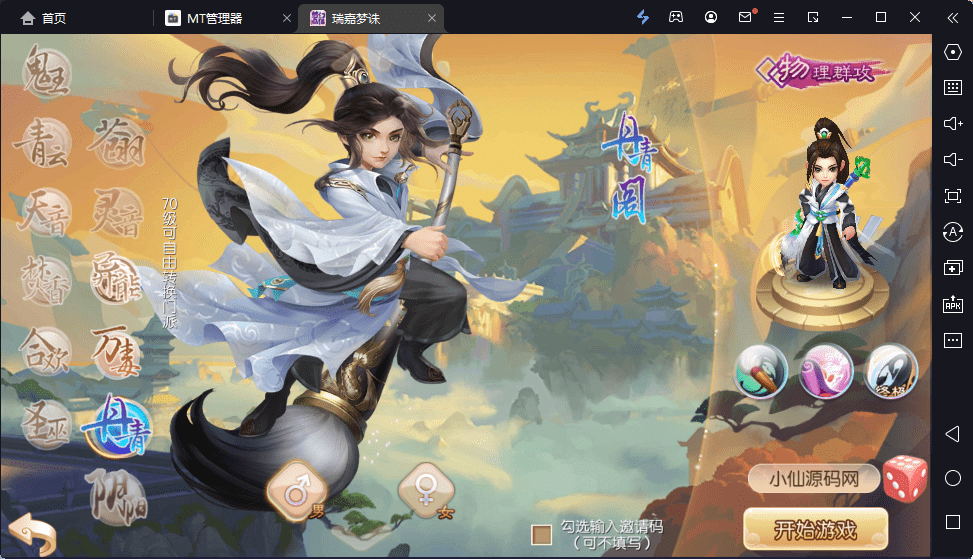Screen dimensions: 973x559
Task: Pick the 焚香 faction icon
Action: pos(45,282)
